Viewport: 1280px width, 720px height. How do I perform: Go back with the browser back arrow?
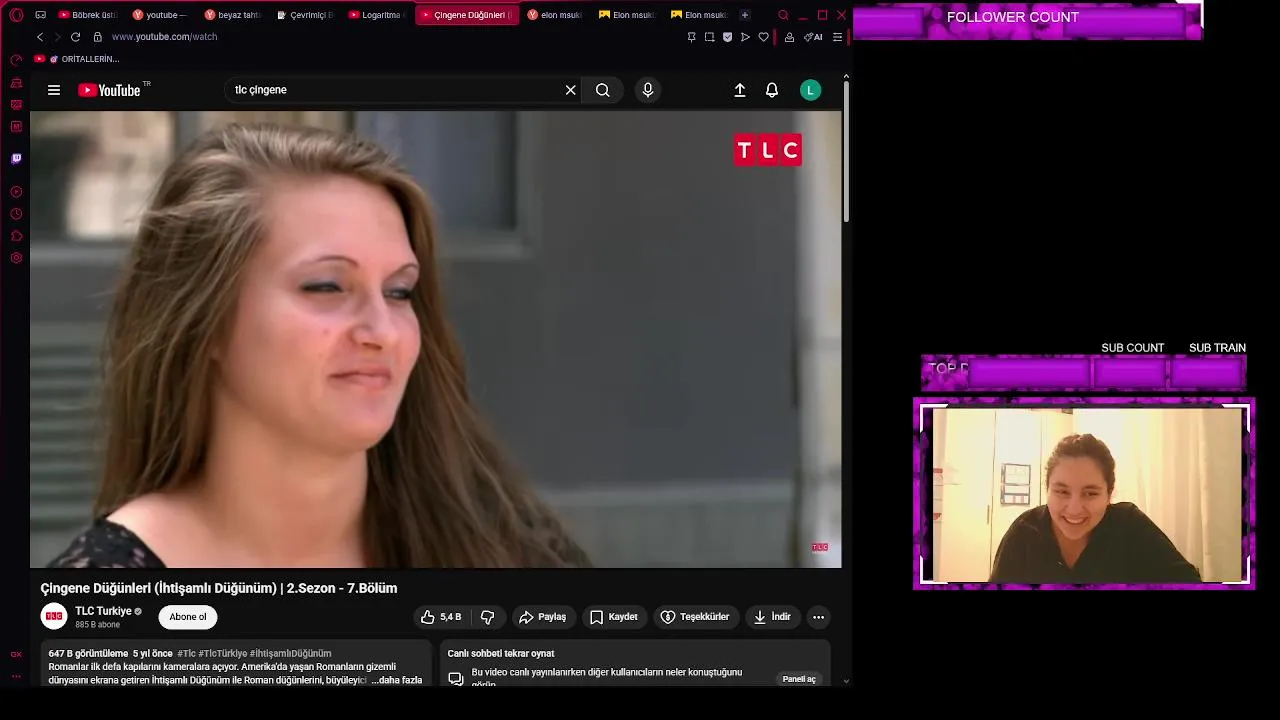click(x=40, y=37)
